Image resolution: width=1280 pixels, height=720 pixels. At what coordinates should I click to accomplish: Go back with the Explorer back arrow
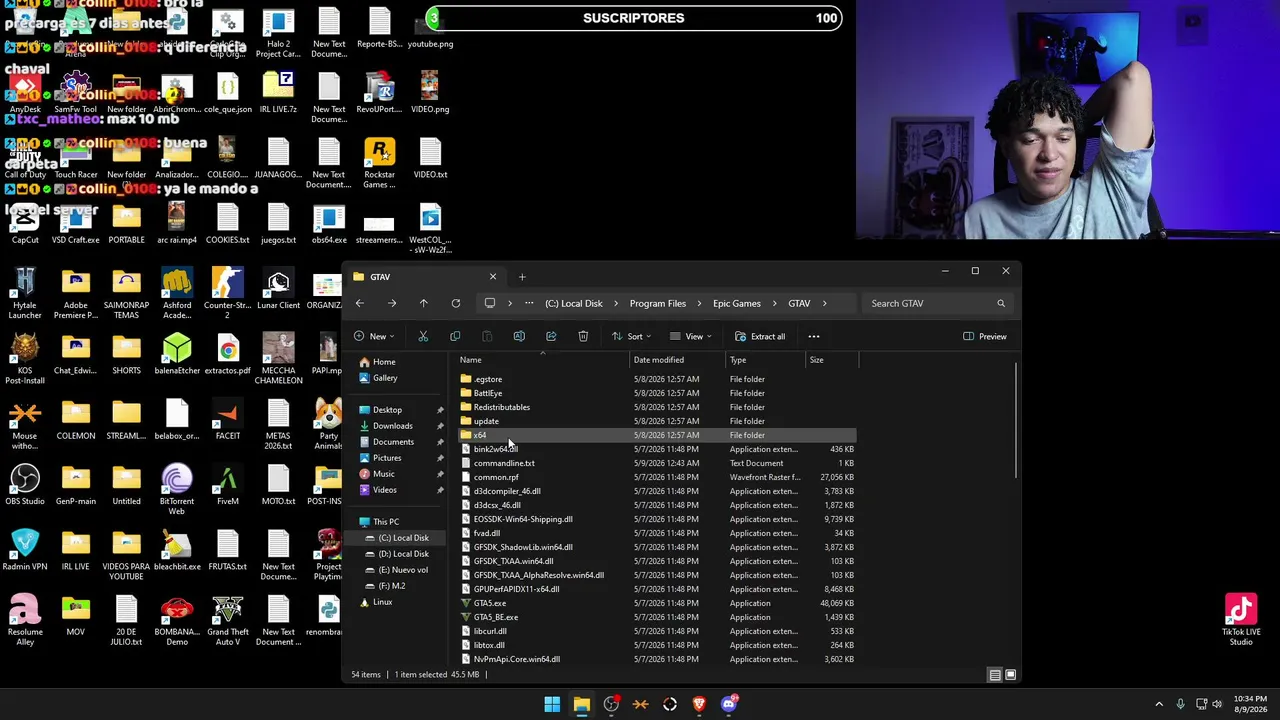pos(360,303)
